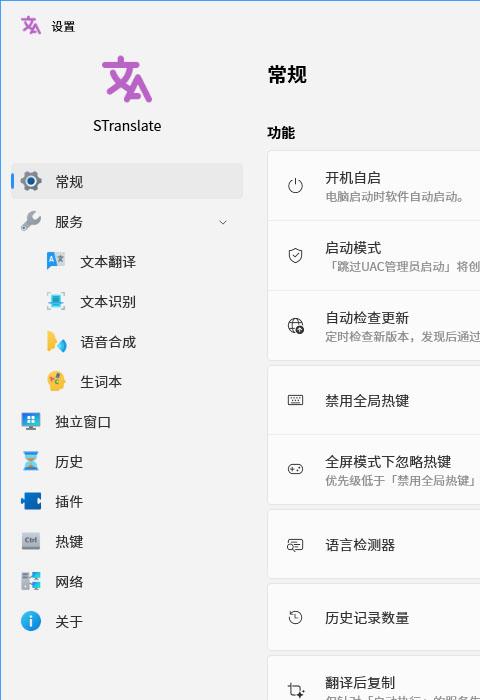
Task: Click the Ctrl key icon for 热键
Action: pos(31,541)
